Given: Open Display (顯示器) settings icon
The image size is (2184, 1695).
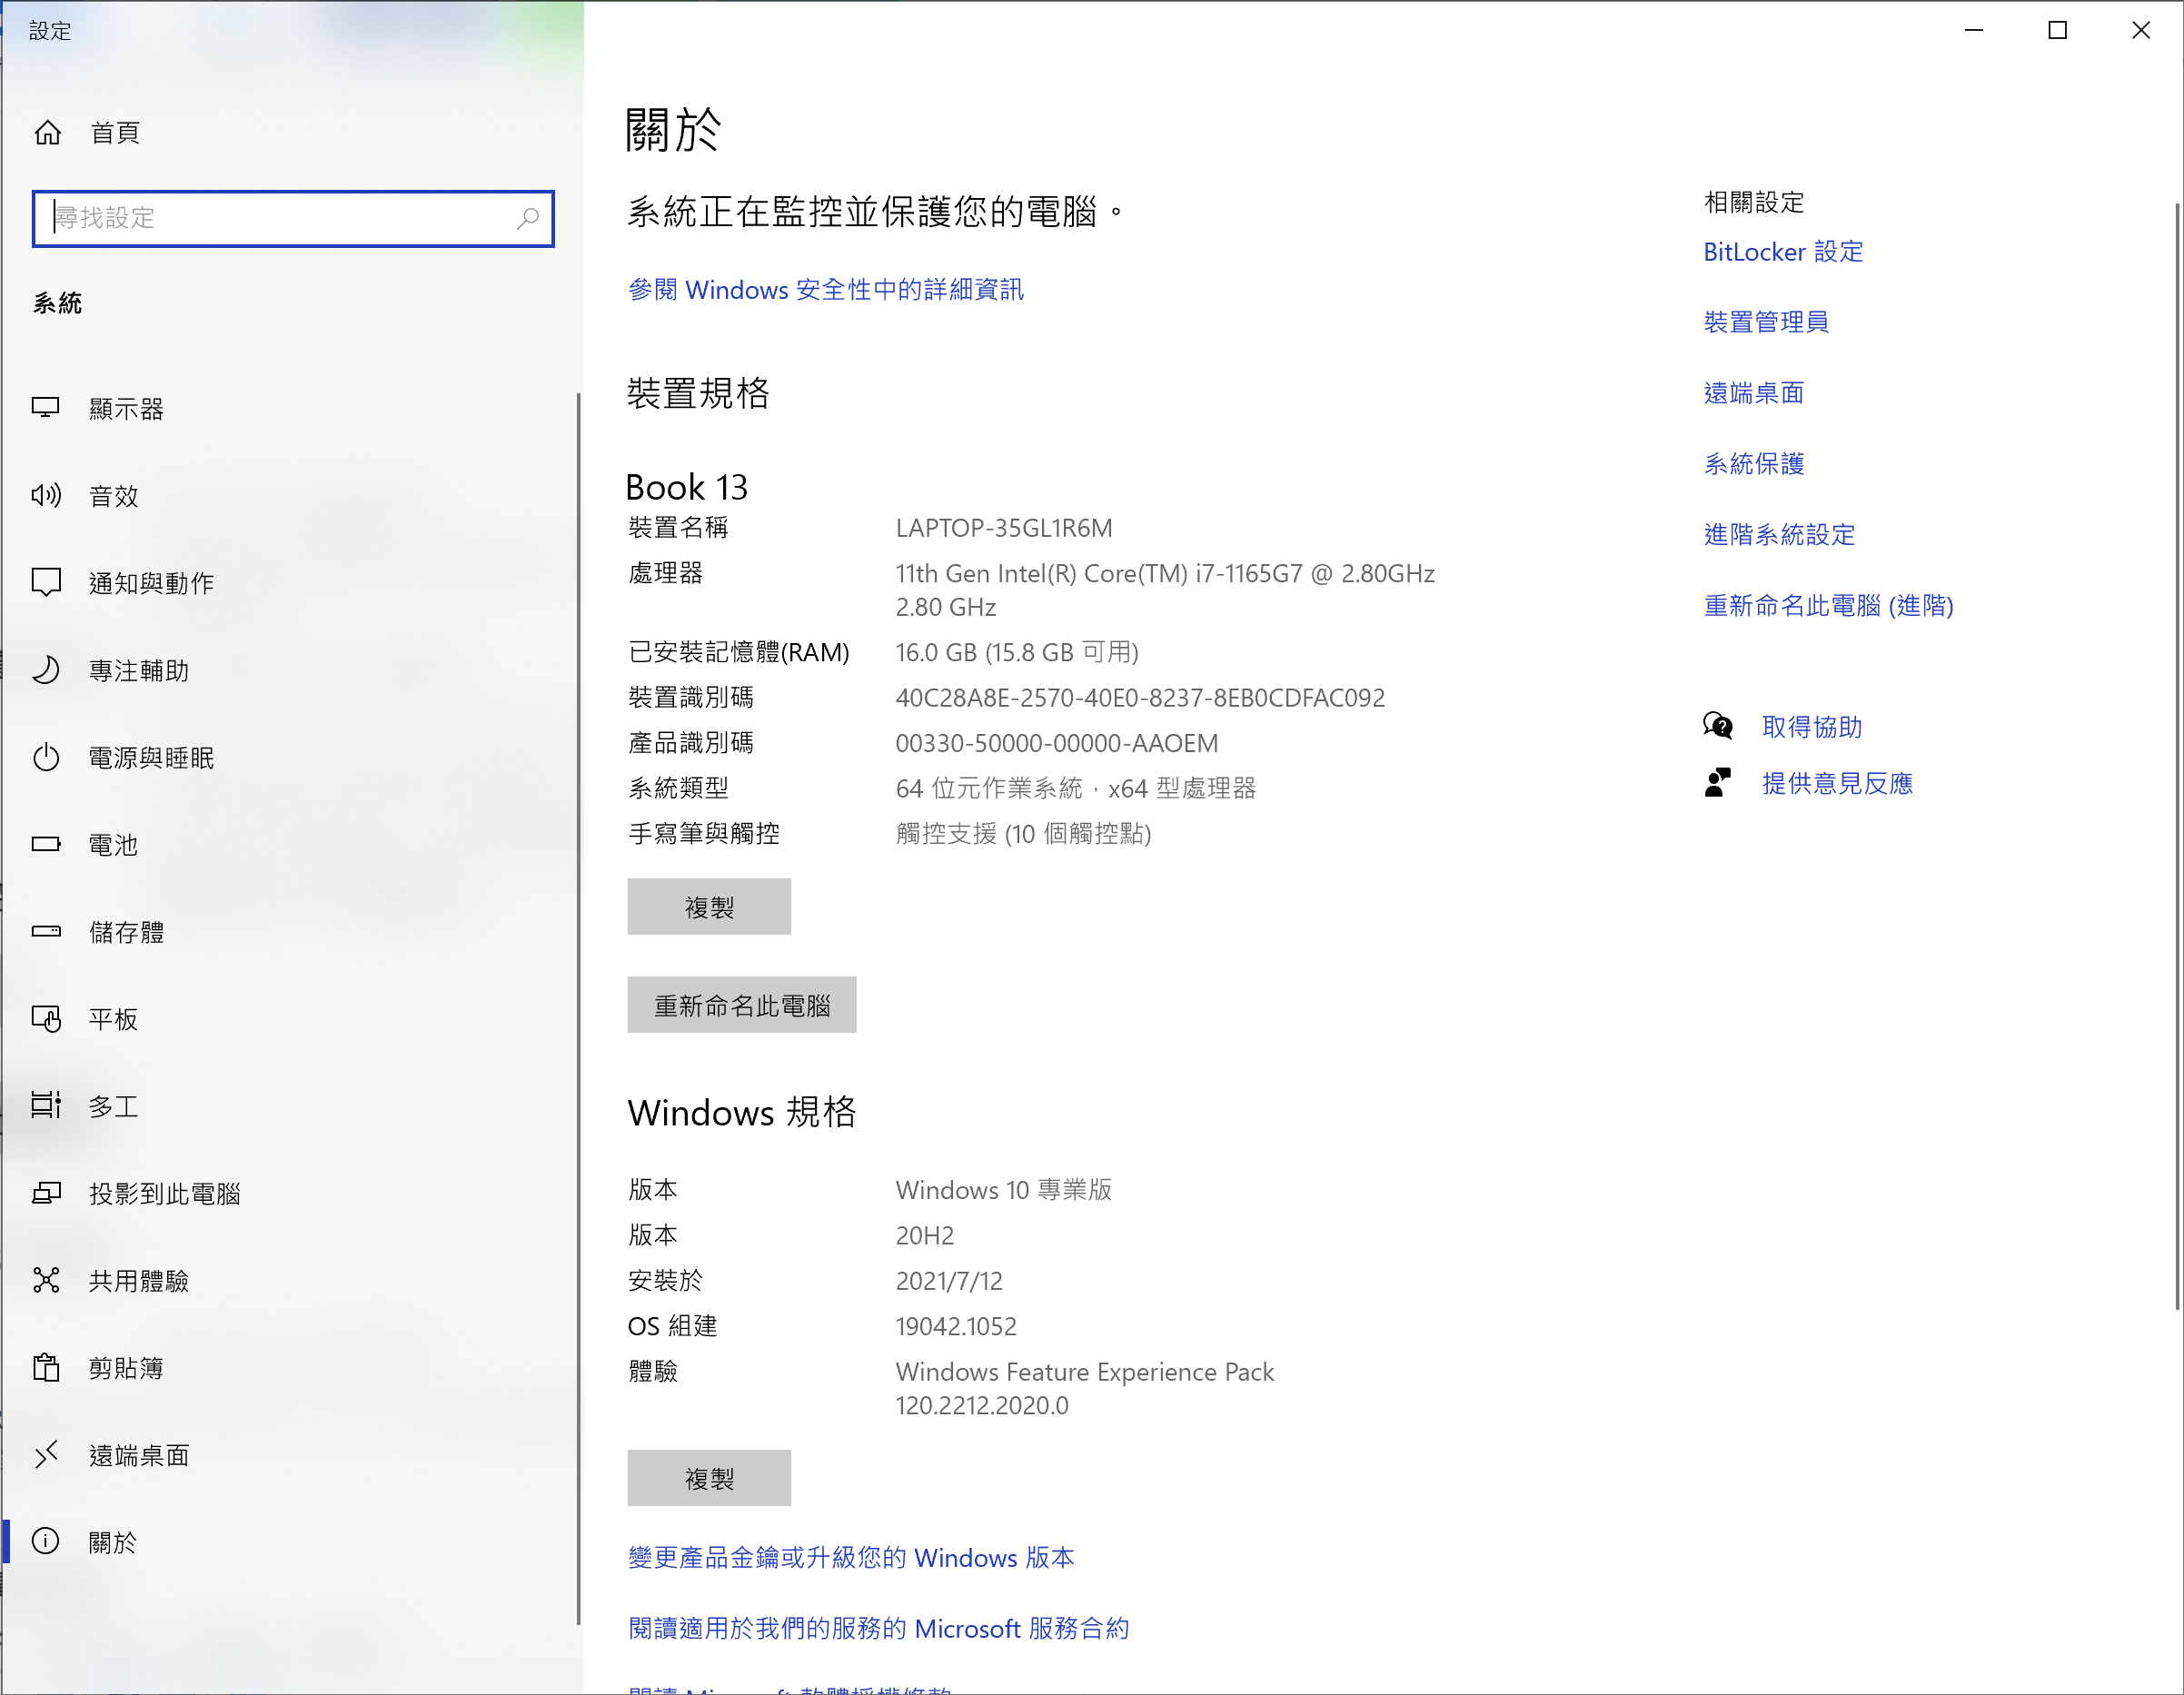Looking at the screenshot, I should [46, 408].
